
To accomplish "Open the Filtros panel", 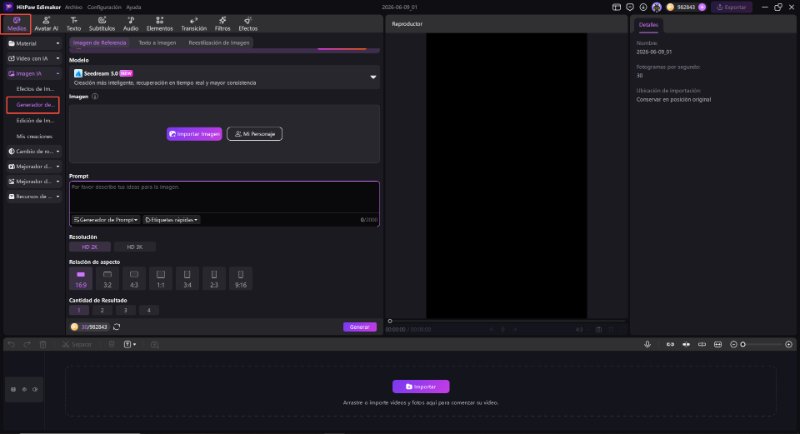I will (x=222, y=24).
